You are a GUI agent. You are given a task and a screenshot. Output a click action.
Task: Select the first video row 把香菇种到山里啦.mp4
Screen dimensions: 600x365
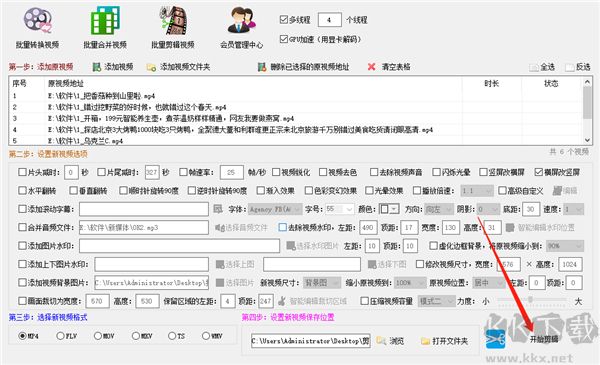point(234,96)
